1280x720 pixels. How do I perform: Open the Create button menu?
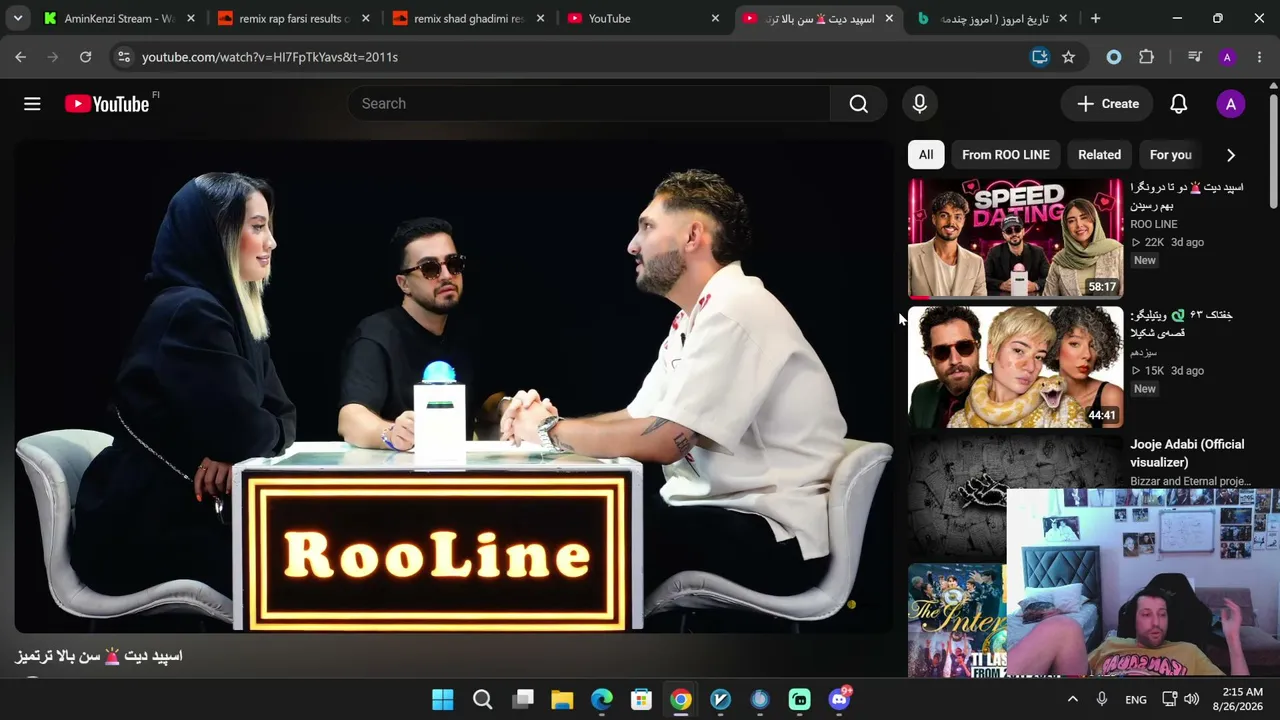(x=1108, y=104)
